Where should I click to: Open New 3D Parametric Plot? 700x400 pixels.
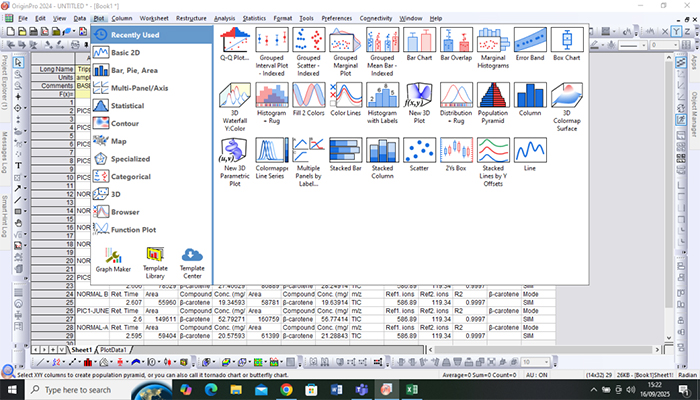235,162
